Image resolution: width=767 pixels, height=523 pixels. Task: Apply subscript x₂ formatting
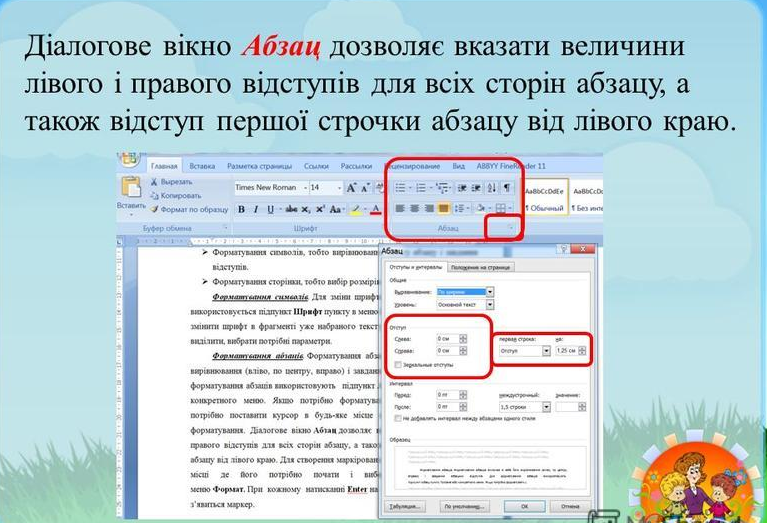(x=306, y=209)
